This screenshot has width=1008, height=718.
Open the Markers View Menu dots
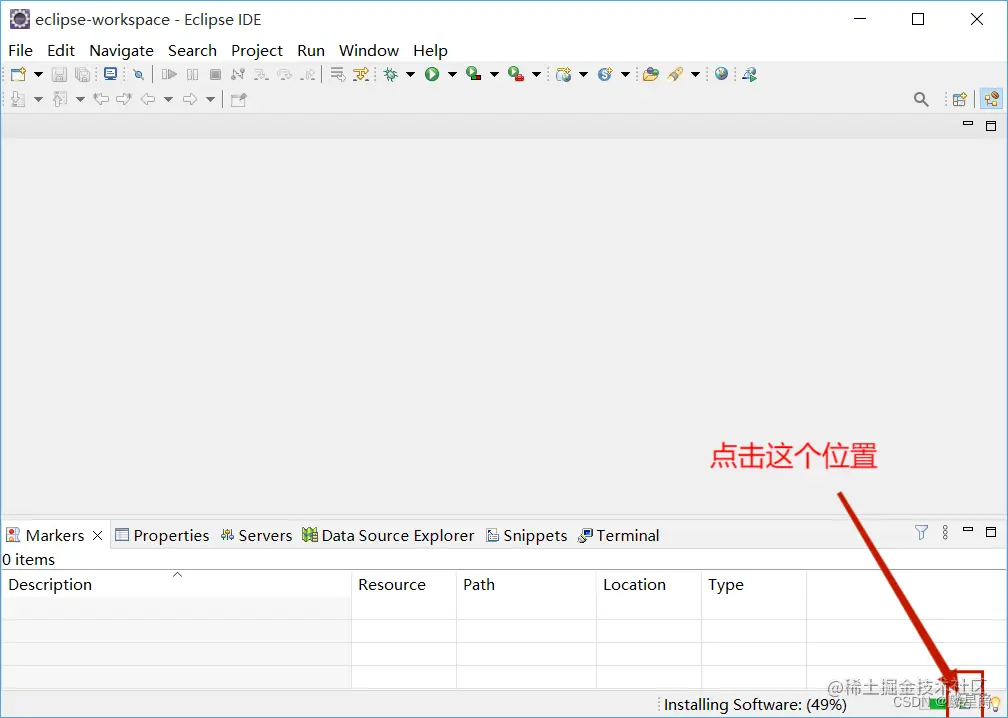tap(945, 532)
